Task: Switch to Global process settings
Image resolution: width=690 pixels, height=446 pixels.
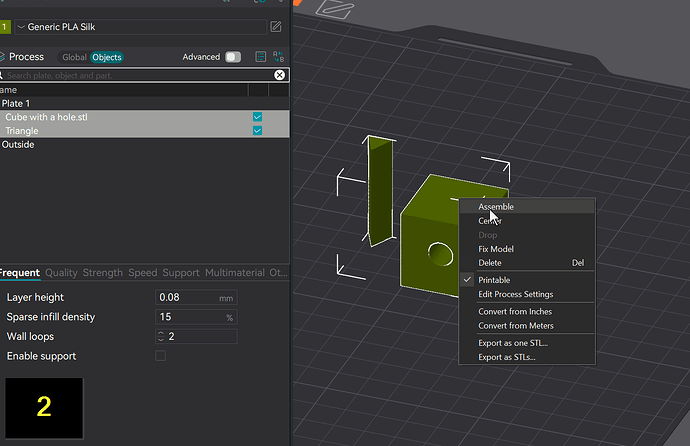Action: 74,57
